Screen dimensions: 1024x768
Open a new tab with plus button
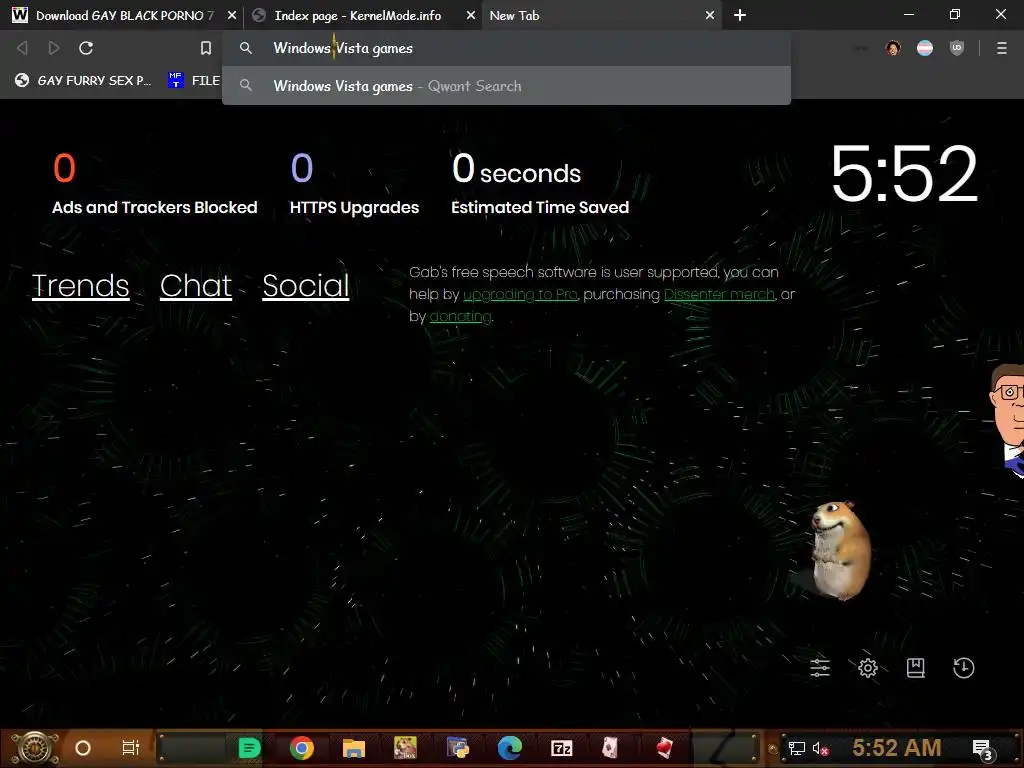[740, 15]
